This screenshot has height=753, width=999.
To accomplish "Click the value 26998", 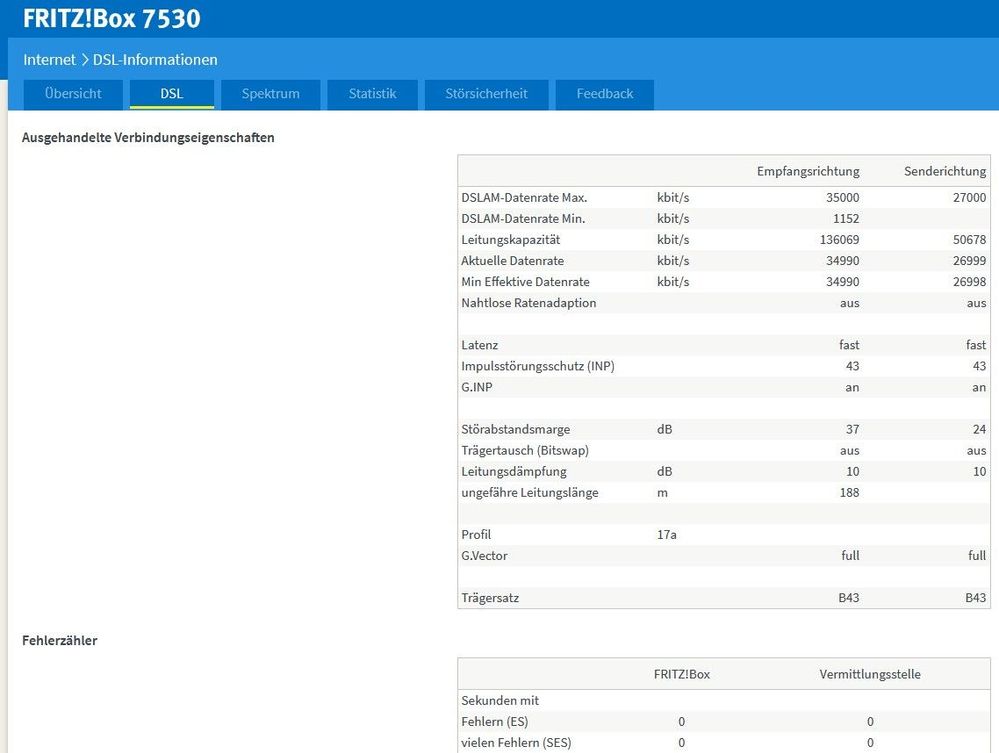I will coord(969,282).
